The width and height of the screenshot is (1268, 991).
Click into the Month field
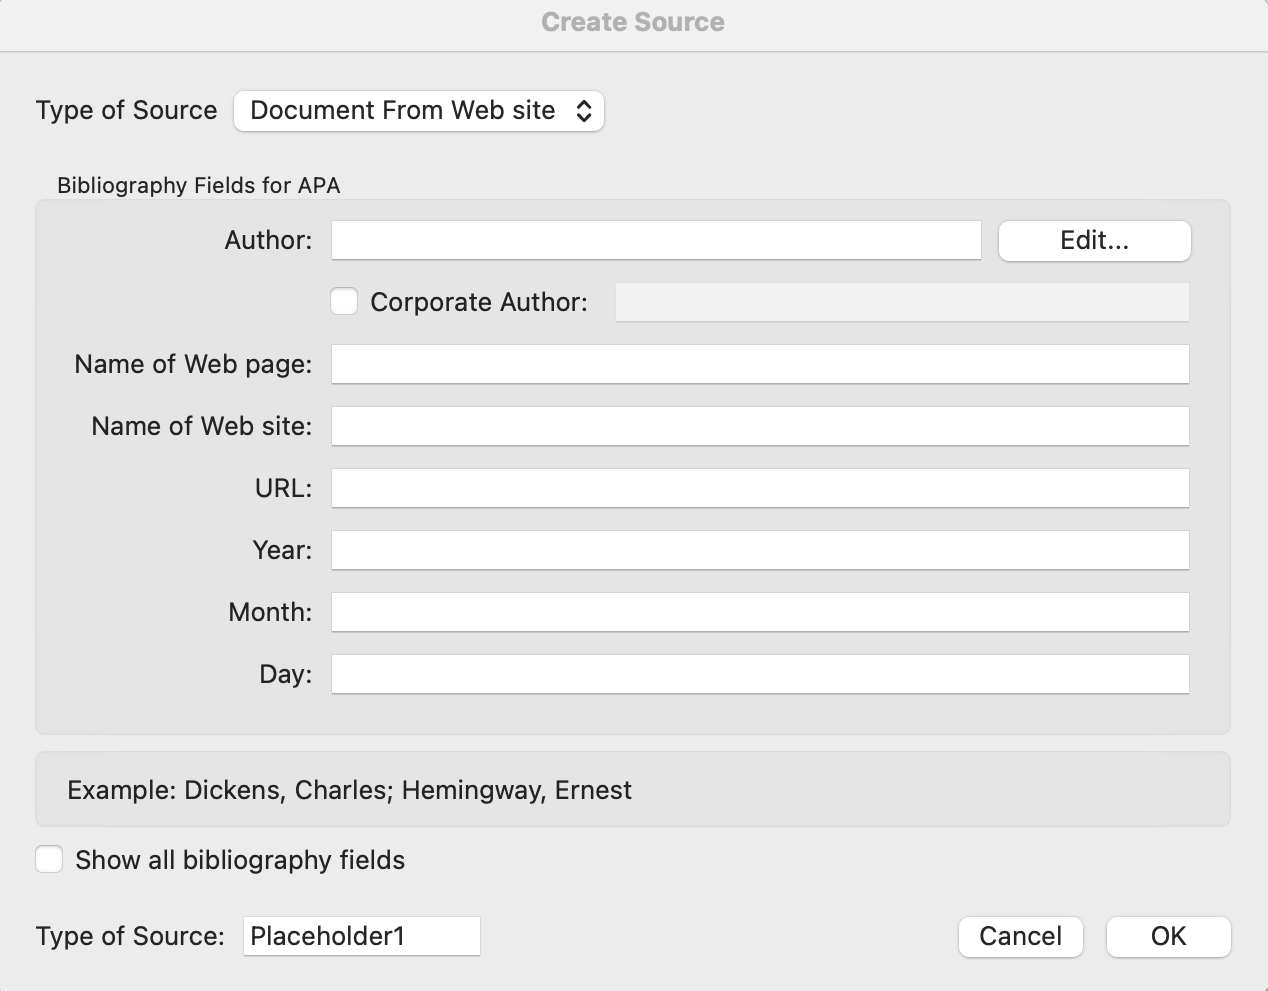(760, 612)
